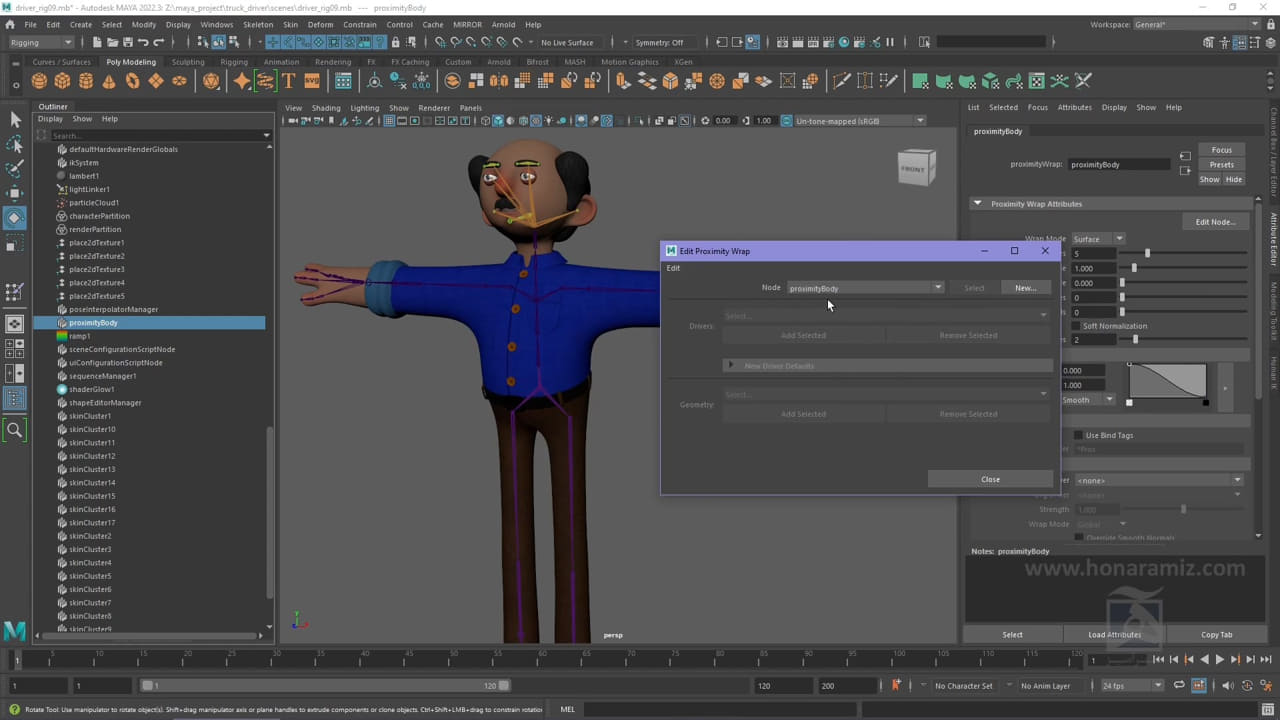Viewport: 1280px width, 720px height.
Task: Open the viewport Shading menu
Action: (325, 108)
